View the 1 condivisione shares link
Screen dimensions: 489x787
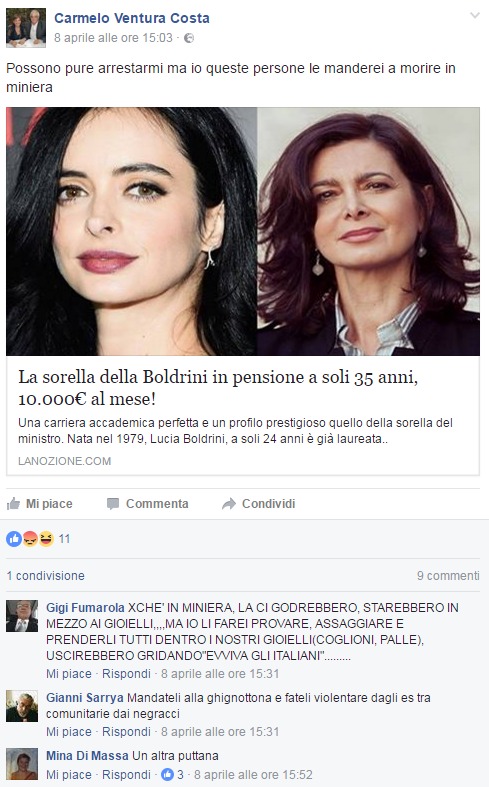point(46,576)
